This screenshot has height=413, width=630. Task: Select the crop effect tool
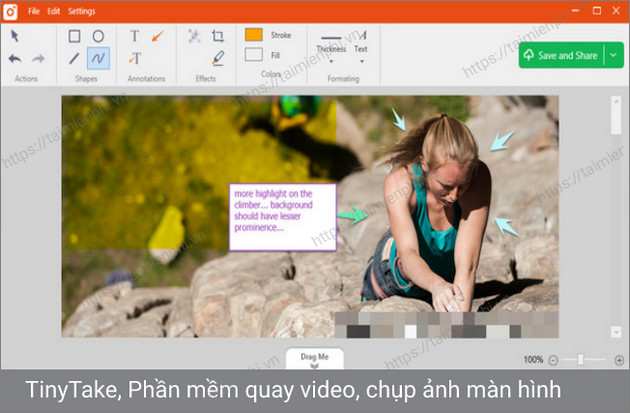click(218, 36)
